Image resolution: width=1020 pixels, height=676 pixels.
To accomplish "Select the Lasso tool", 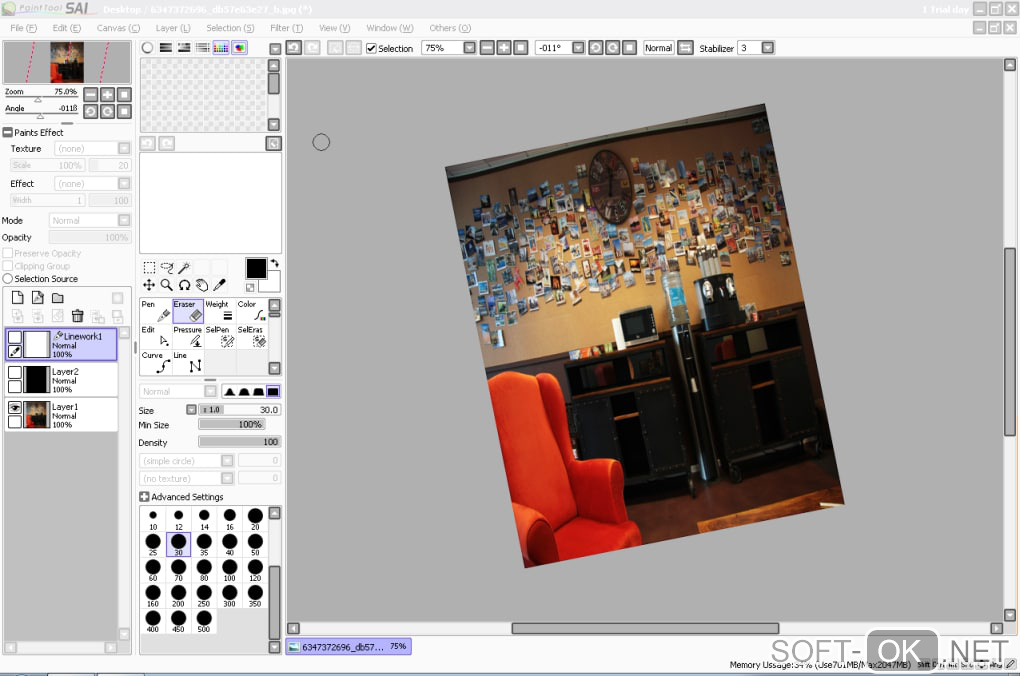I will tap(167, 267).
